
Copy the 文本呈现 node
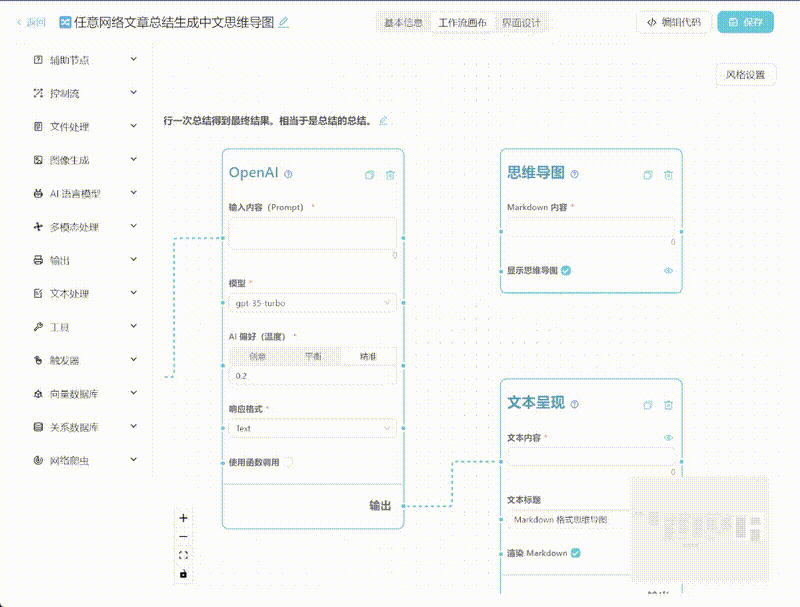point(648,405)
